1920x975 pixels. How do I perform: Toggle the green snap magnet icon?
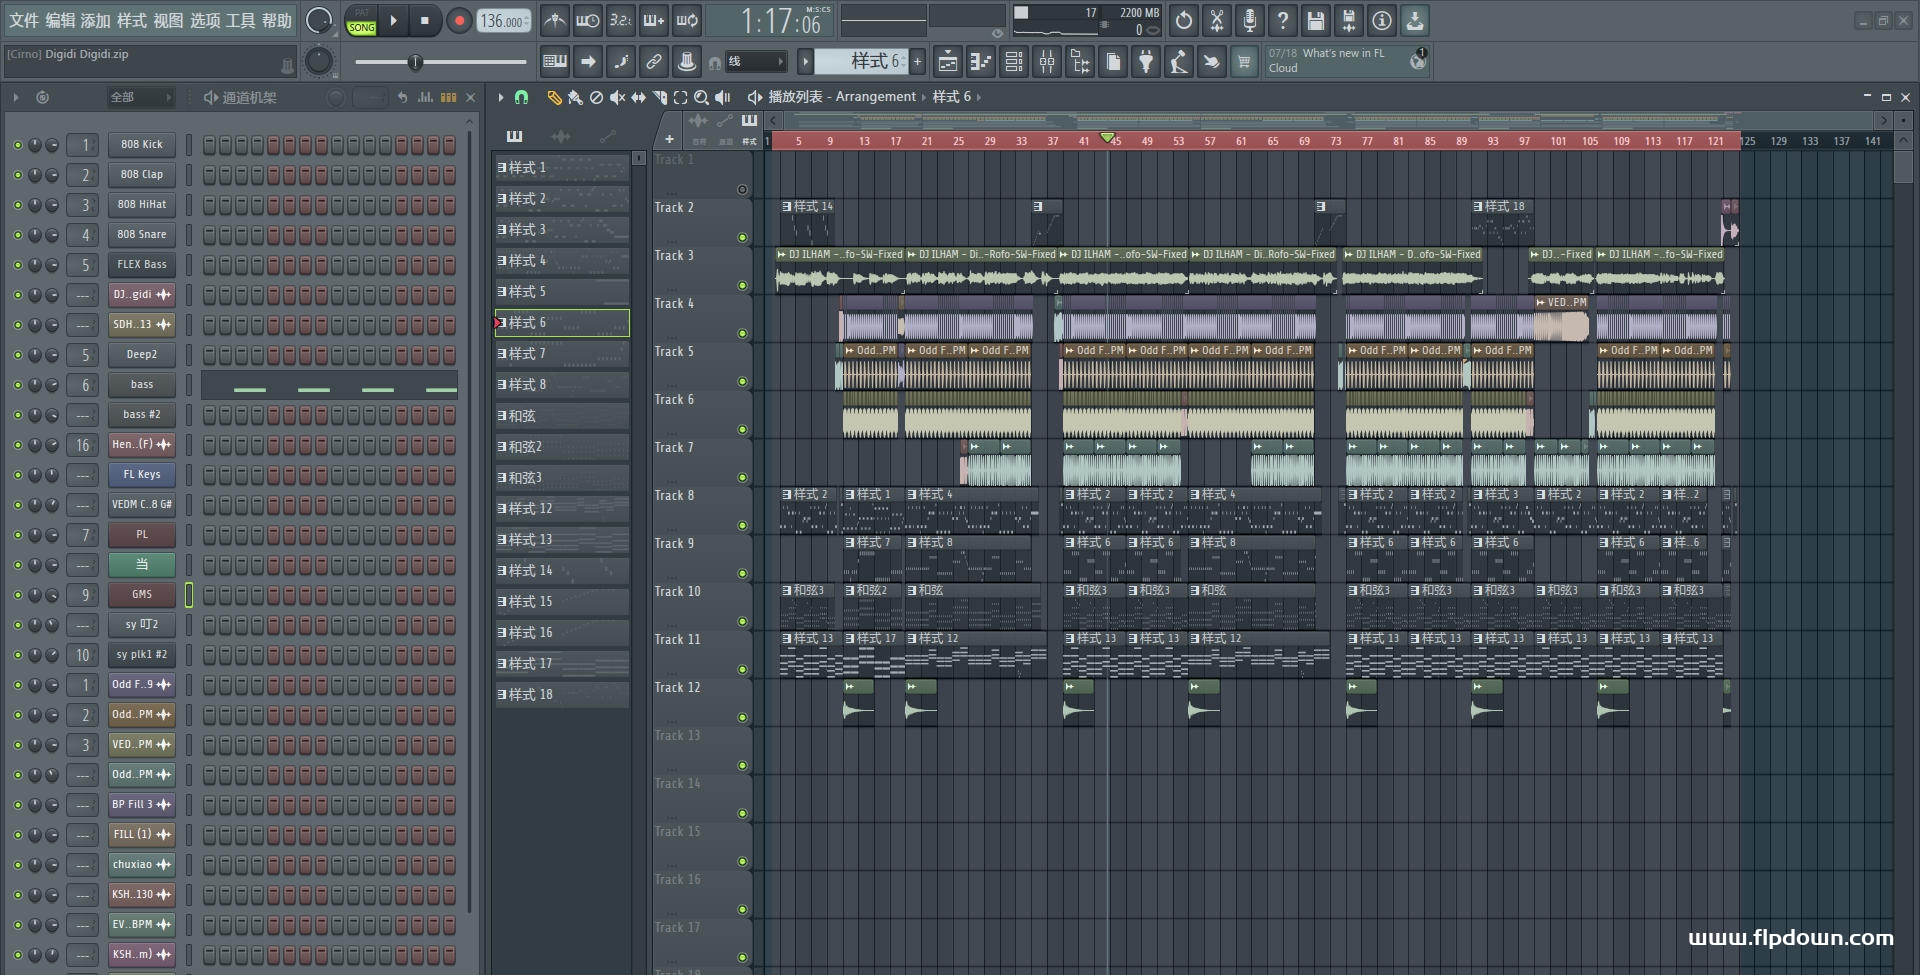(521, 97)
